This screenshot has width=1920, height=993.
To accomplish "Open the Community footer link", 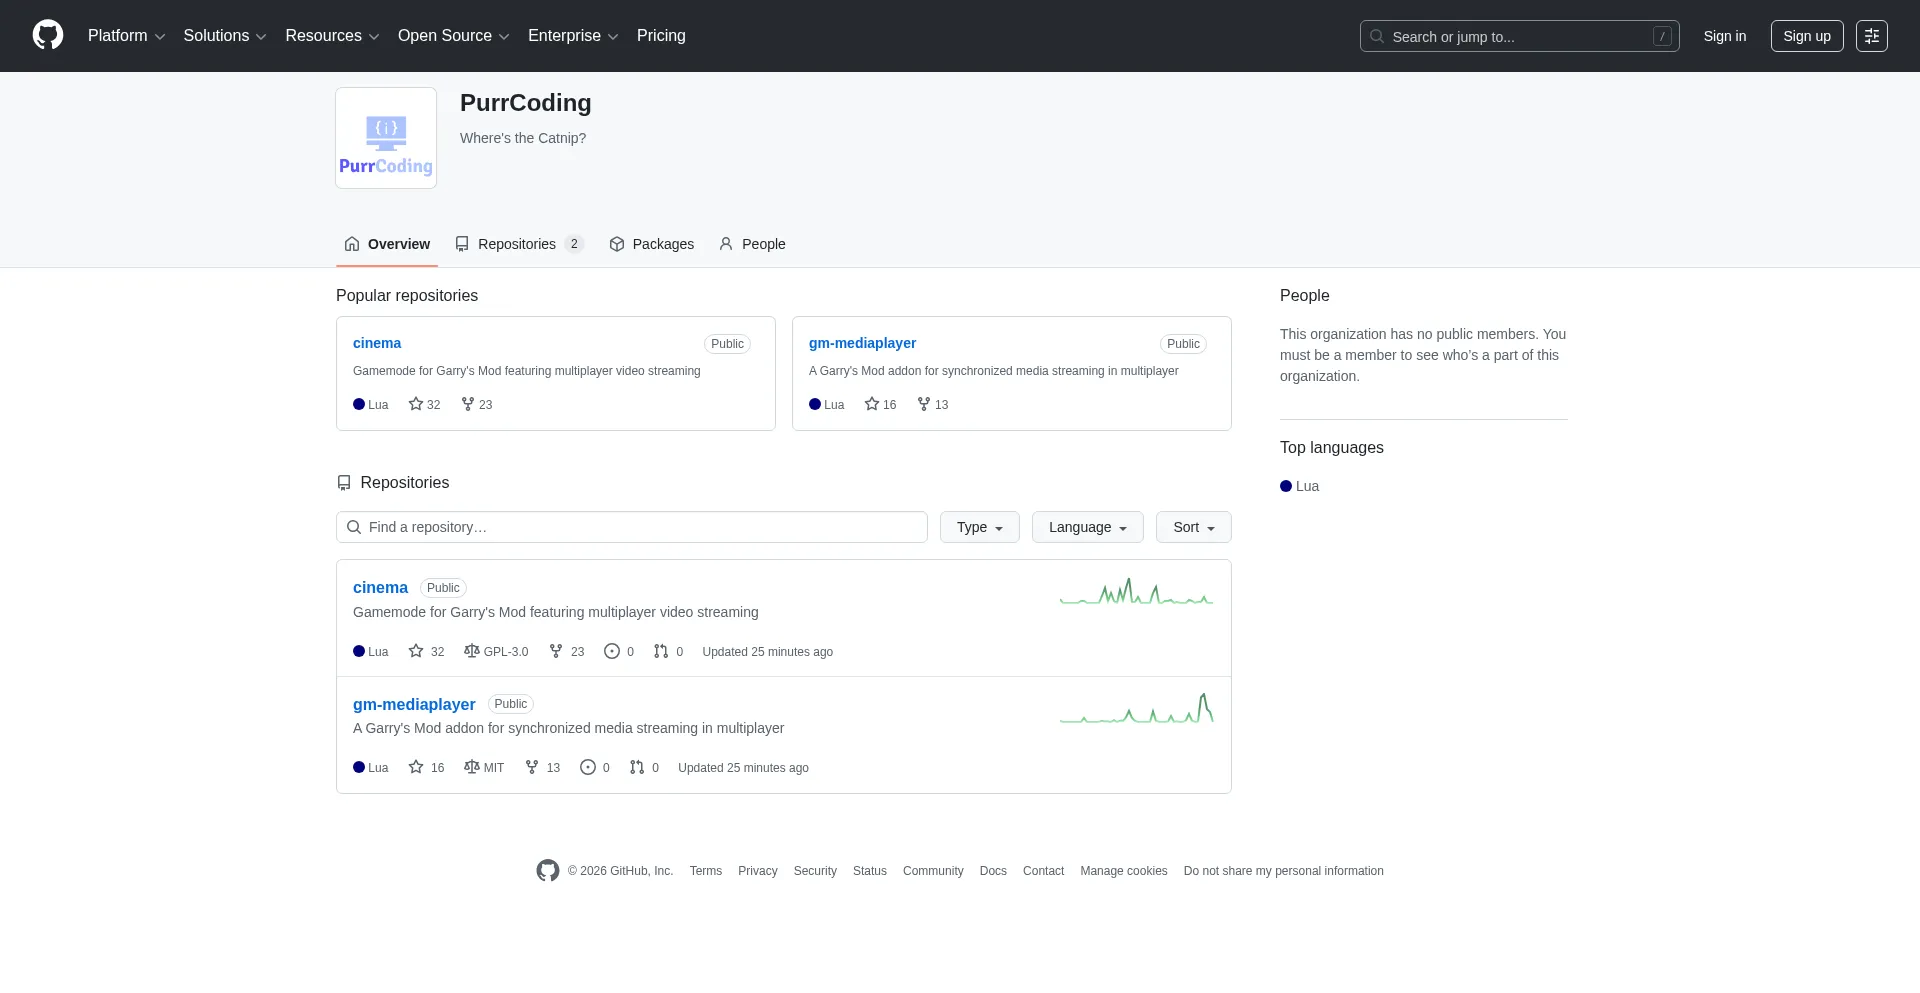I will click(933, 871).
